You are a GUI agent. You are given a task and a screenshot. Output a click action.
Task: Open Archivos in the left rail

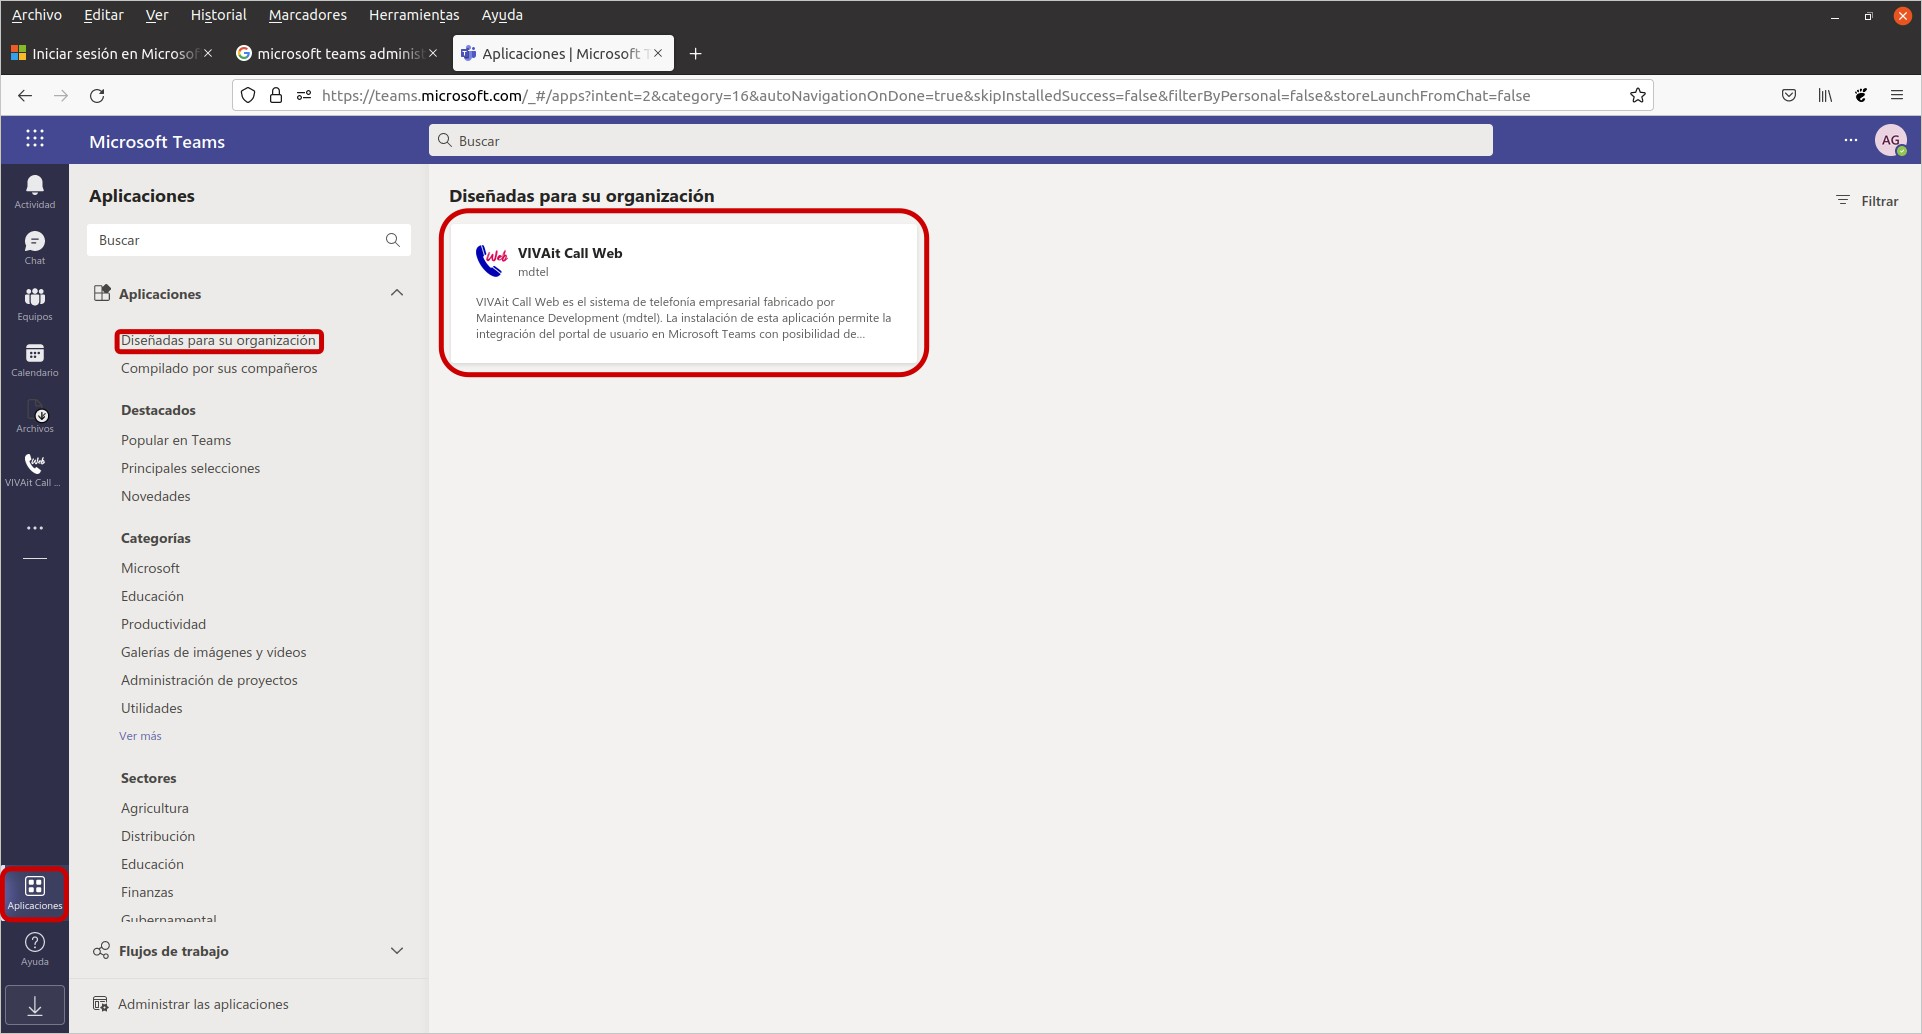35,415
